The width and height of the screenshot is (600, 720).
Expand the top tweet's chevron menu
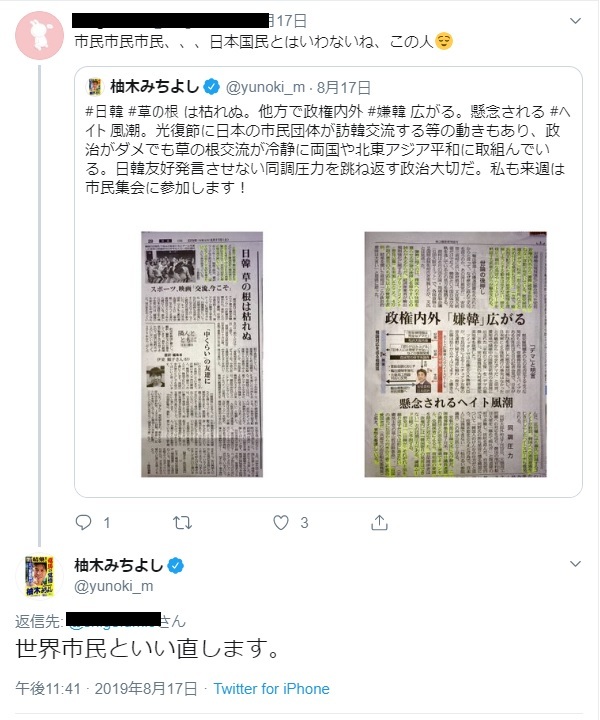pyautogui.click(x=575, y=21)
